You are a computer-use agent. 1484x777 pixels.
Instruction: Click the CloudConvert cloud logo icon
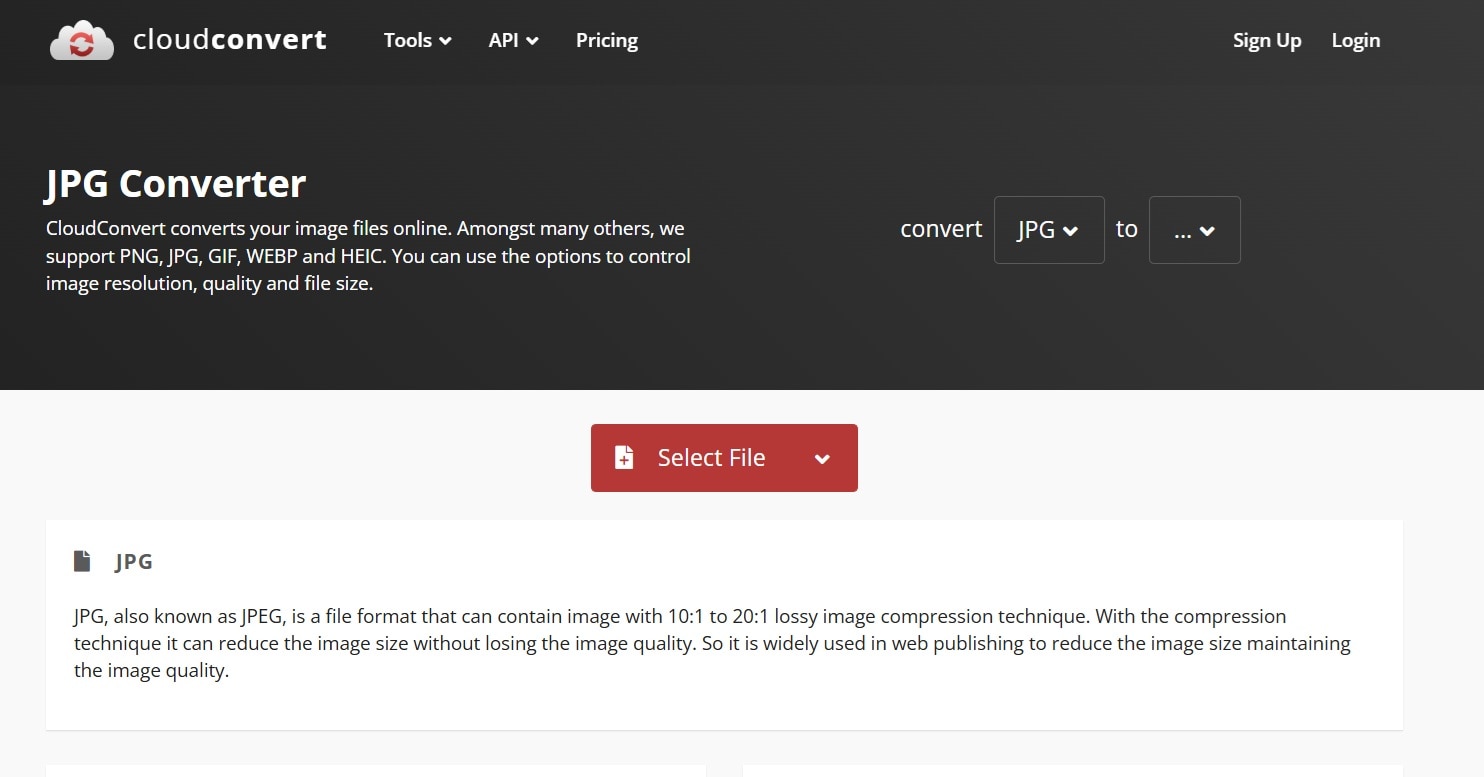(x=81, y=40)
